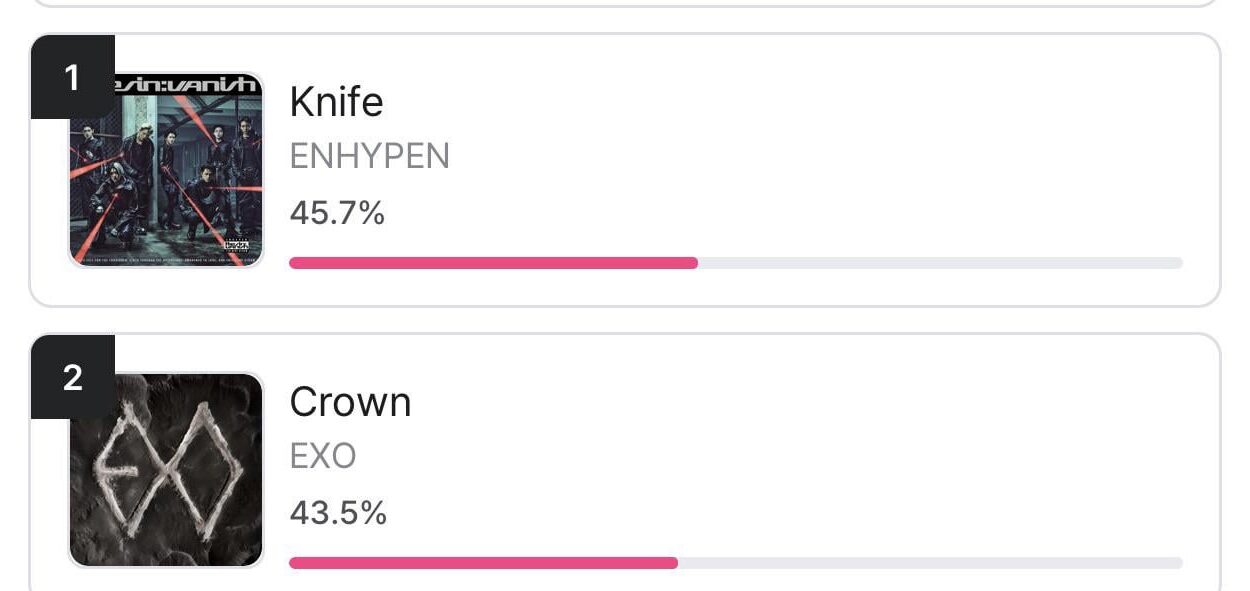
Task: Click the 'Knife' title text
Action: pos(337,102)
